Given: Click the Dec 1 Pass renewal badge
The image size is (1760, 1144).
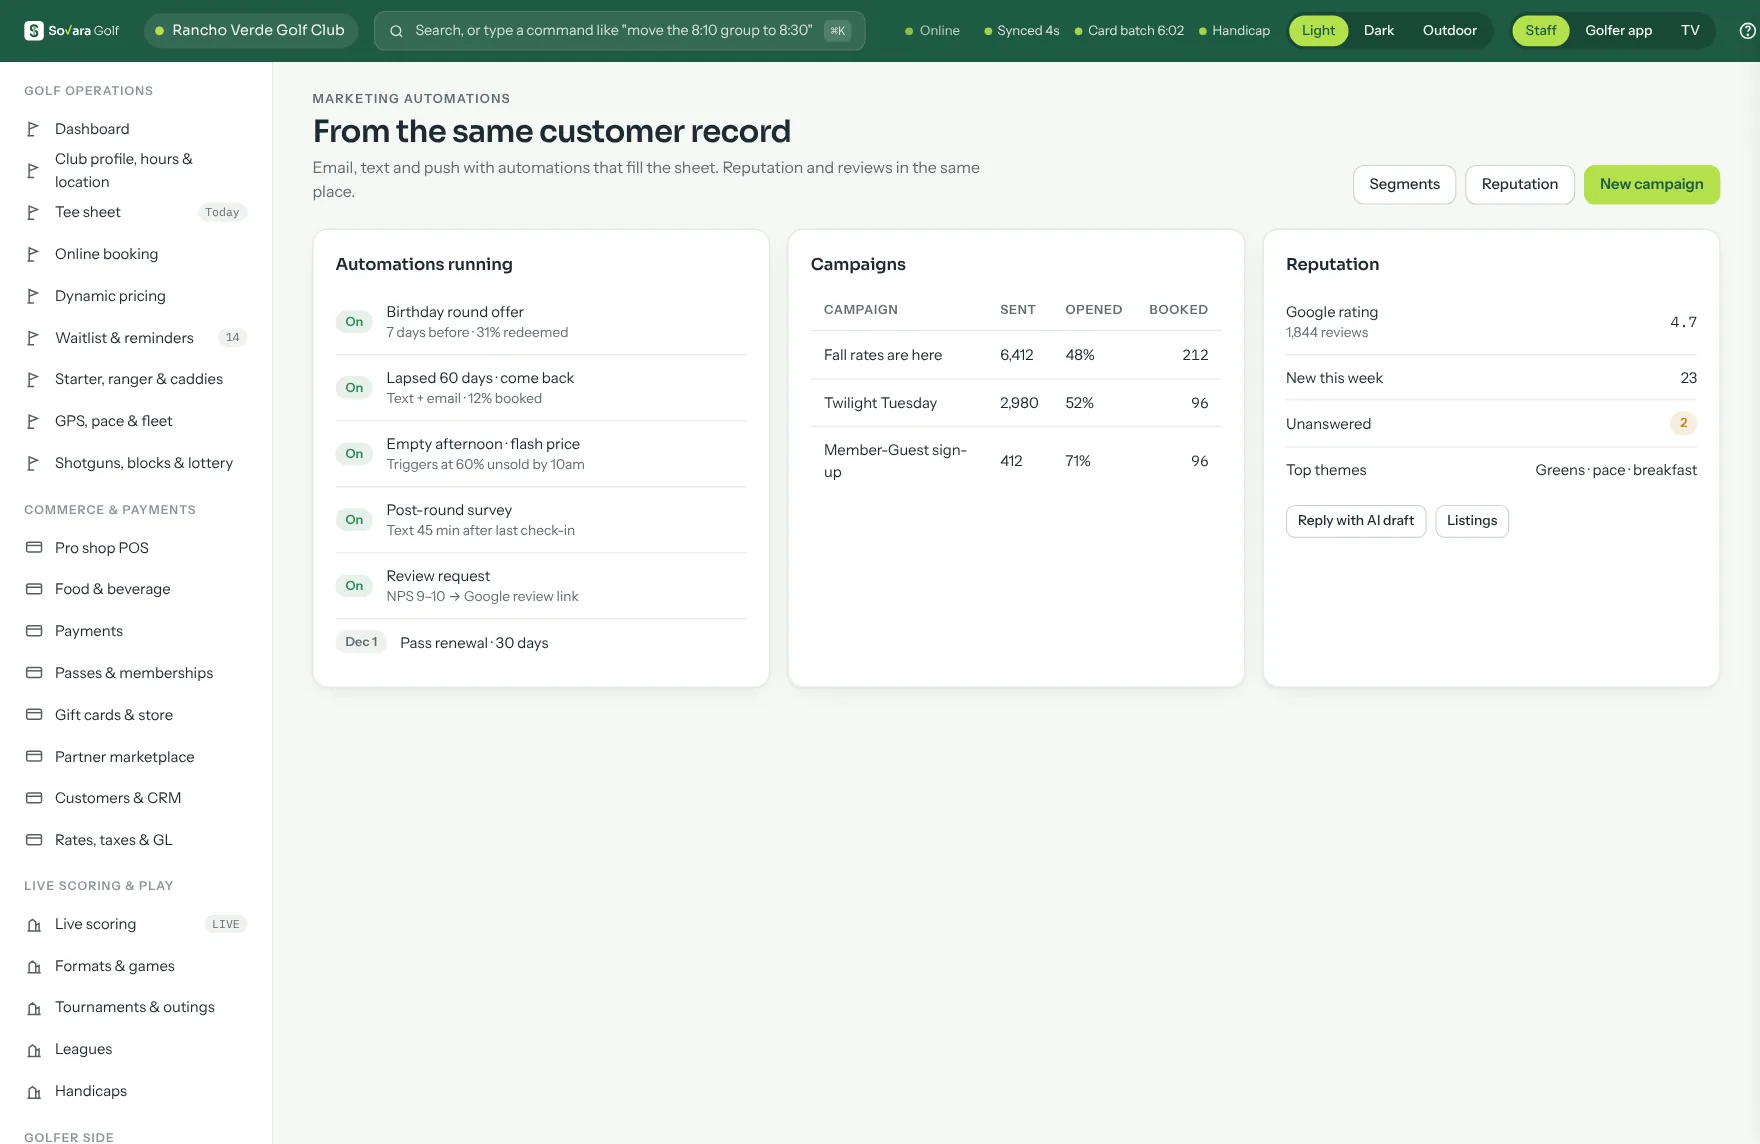Looking at the screenshot, I should coord(361,642).
